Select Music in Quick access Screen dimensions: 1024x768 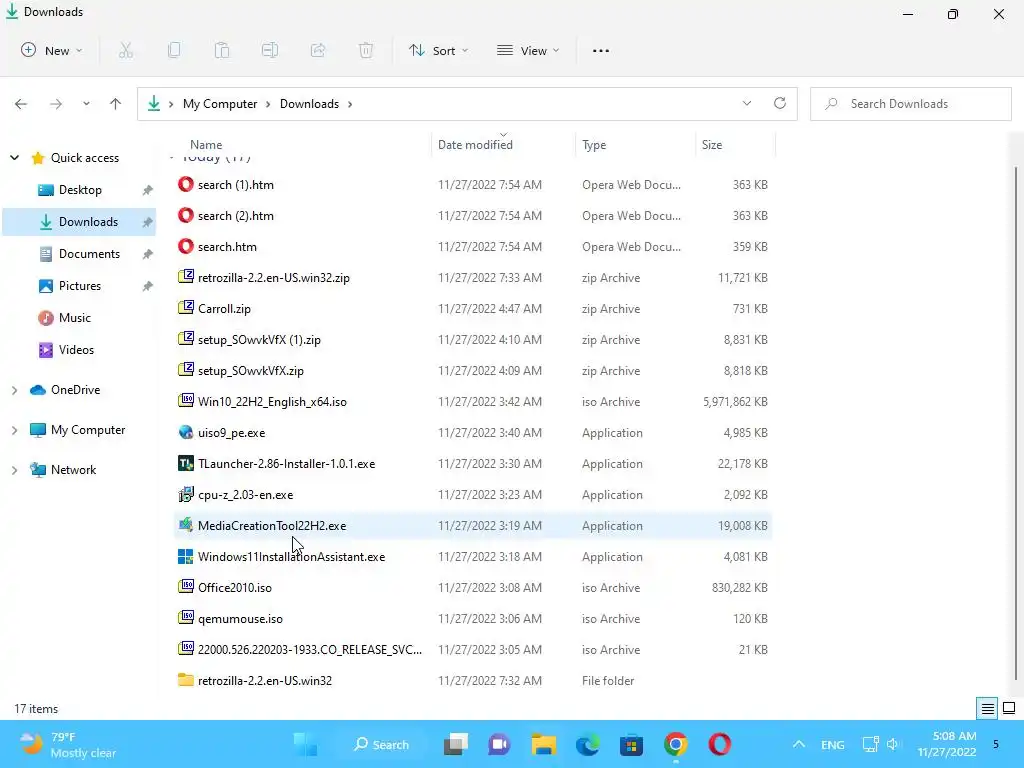point(80,318)
